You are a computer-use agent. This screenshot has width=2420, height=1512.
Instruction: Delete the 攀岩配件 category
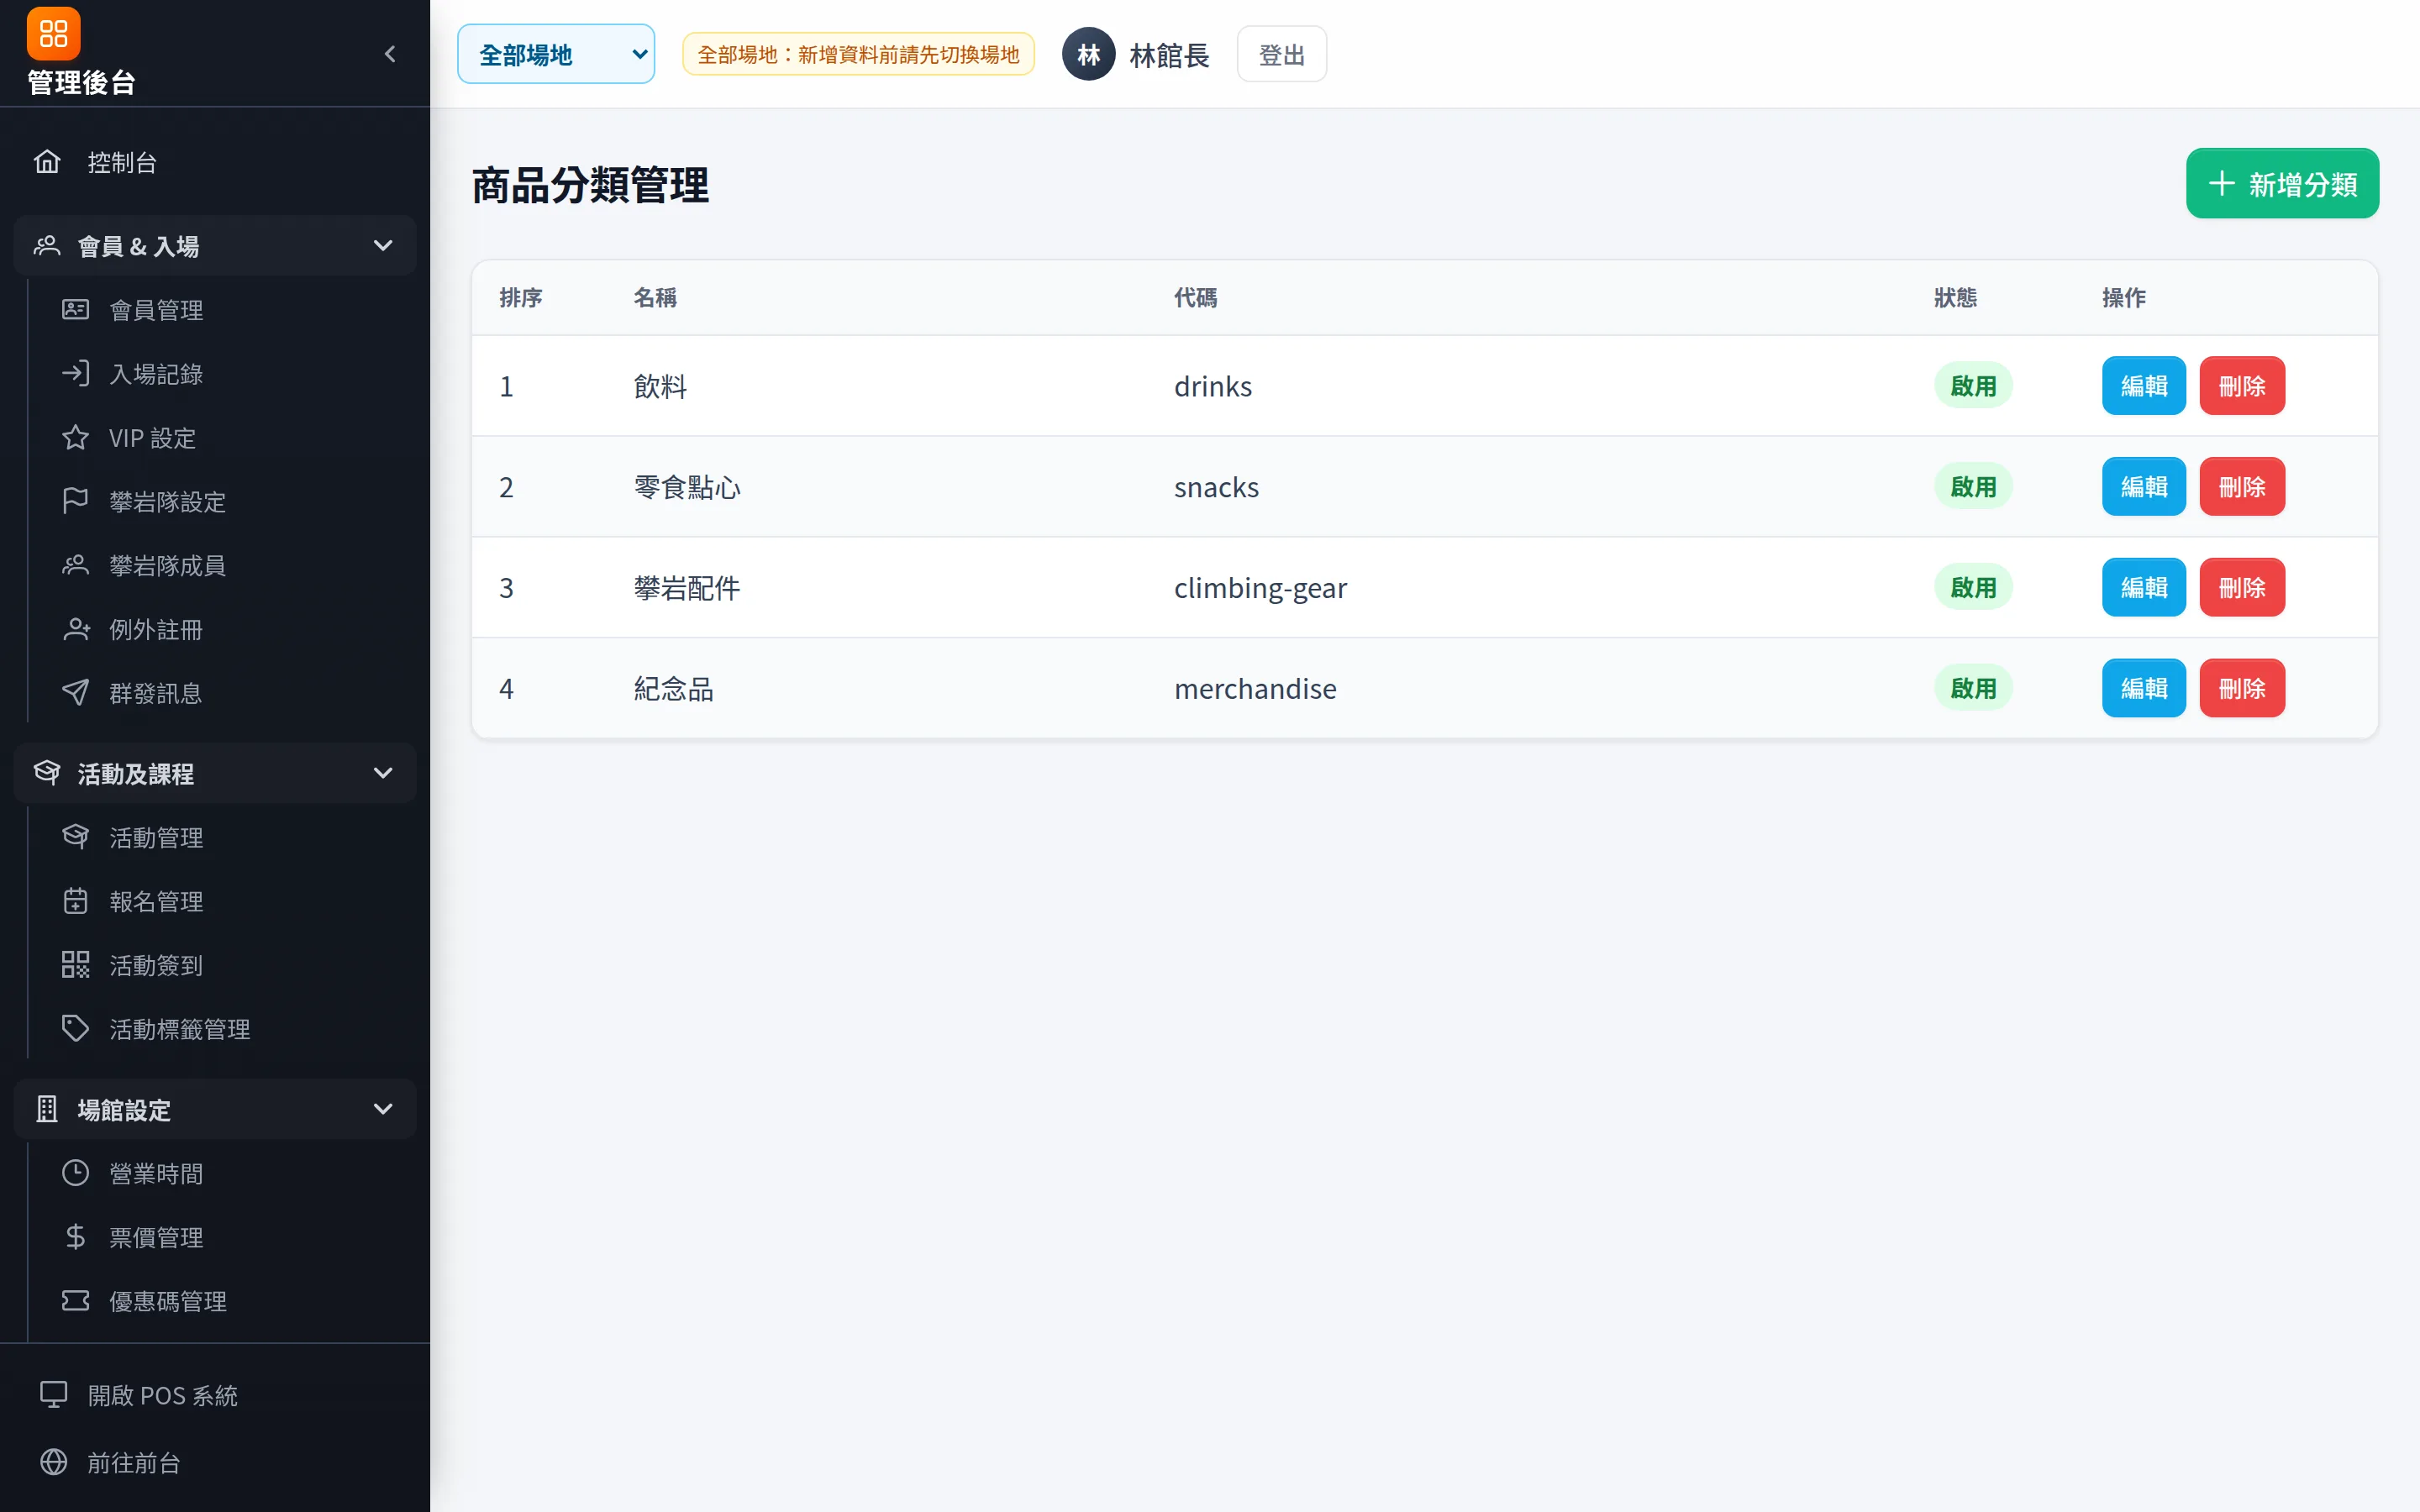coord(2242,588)
